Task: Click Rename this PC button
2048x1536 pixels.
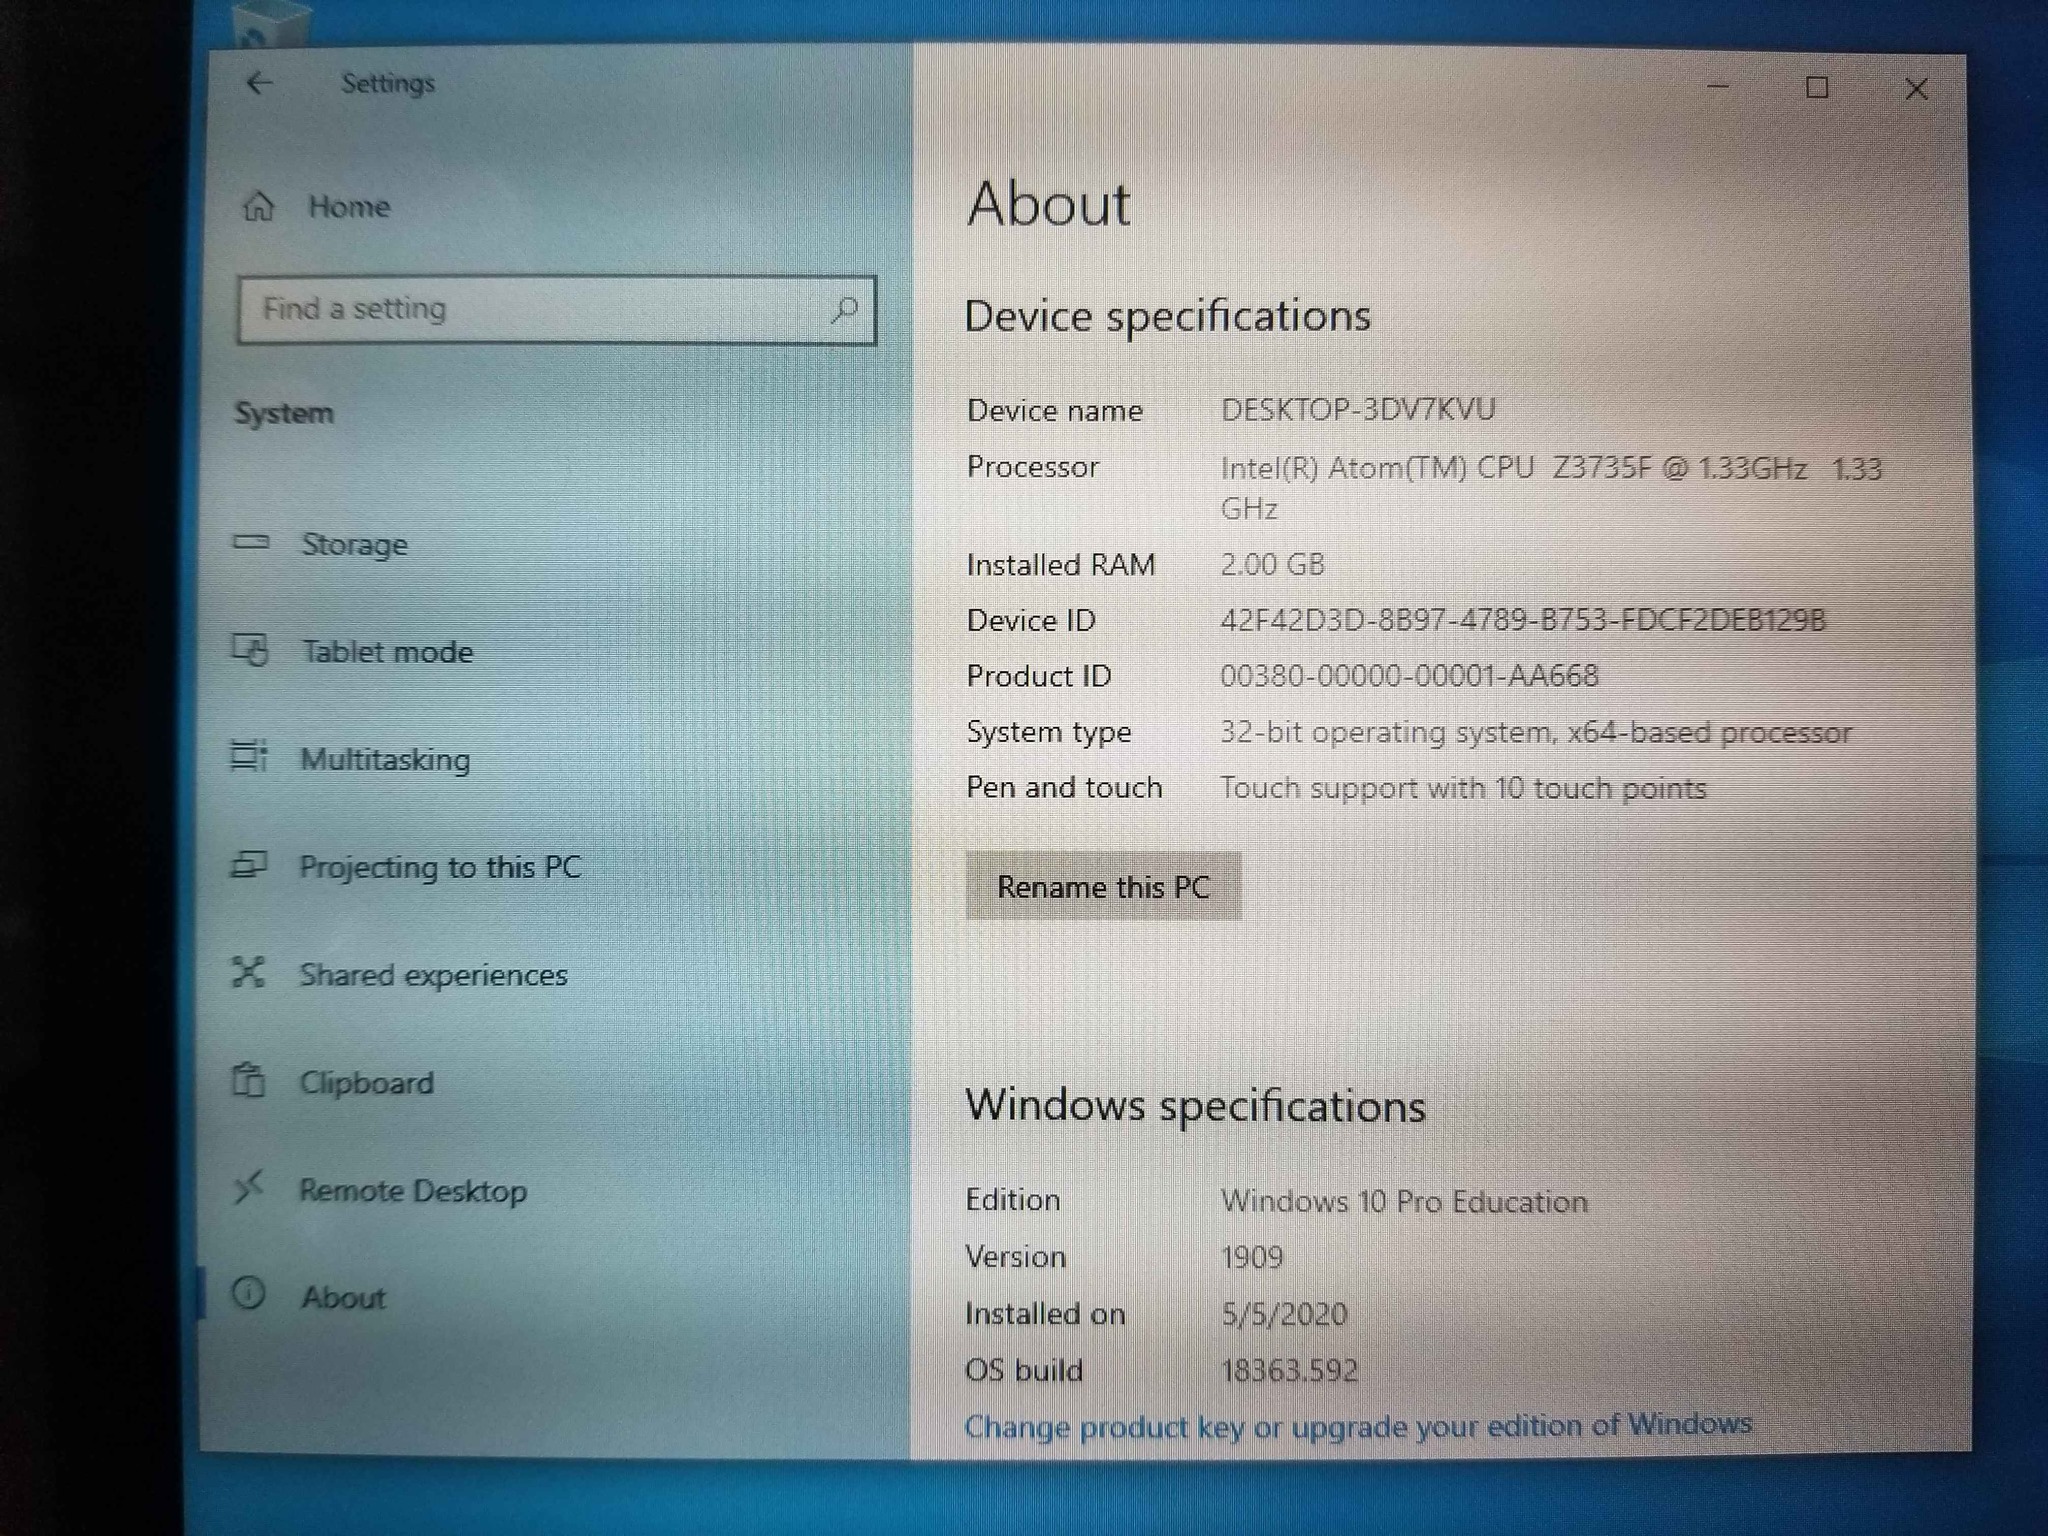Action: tap(1103, 886)
